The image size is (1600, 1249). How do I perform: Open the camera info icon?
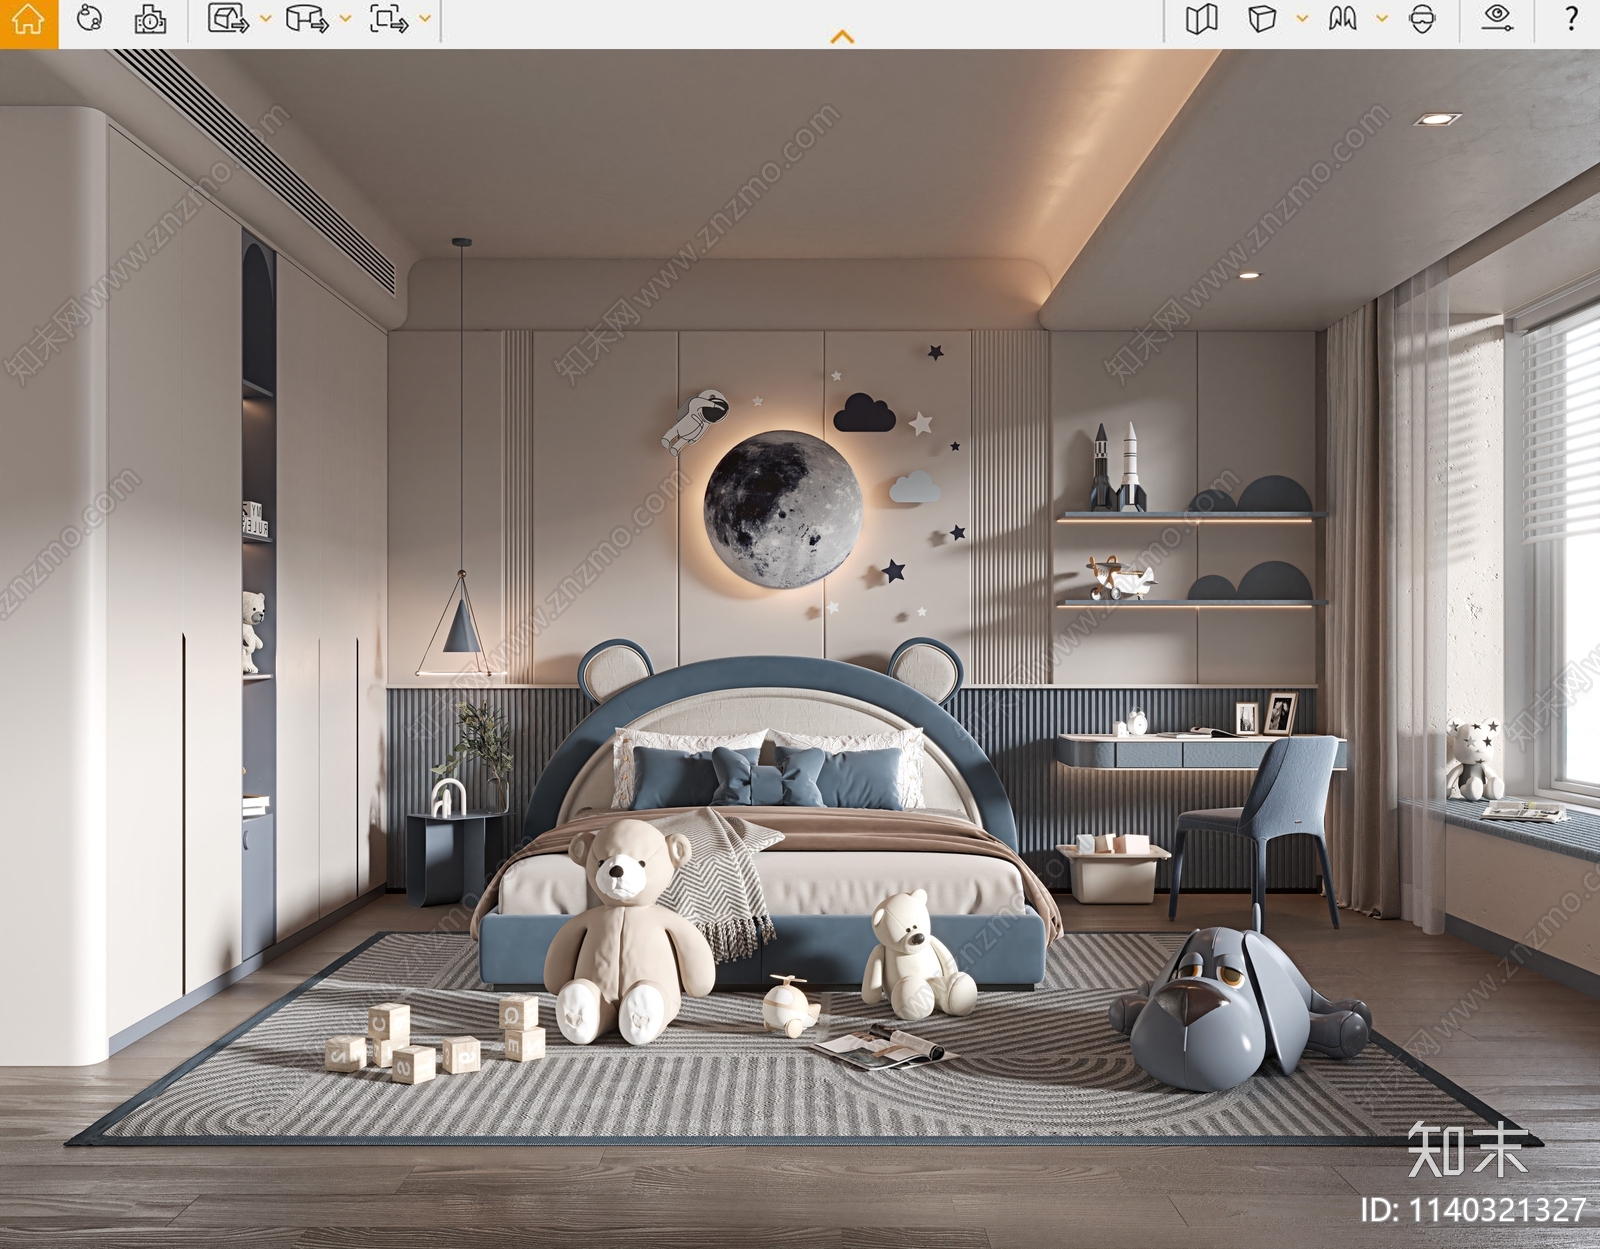(x=150, y=18)
